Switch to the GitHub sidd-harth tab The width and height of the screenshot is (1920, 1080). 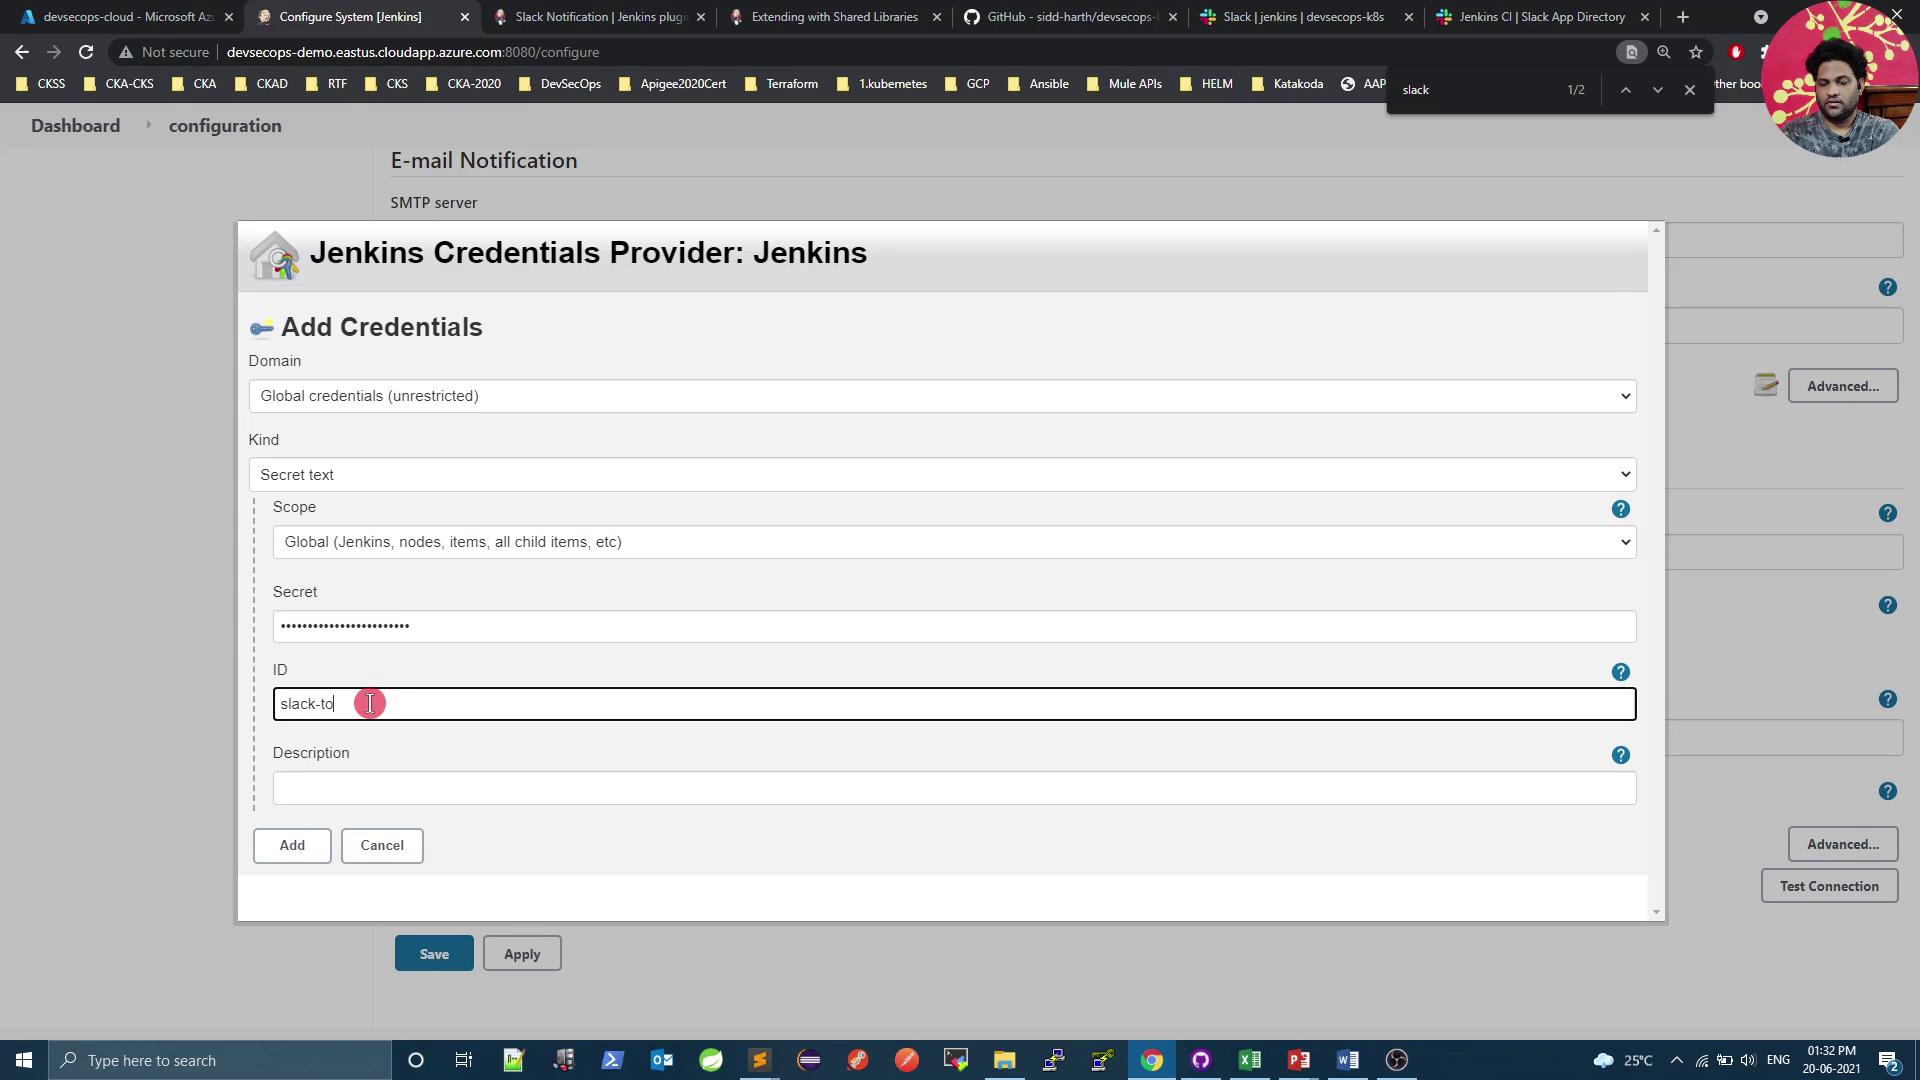[1070, 17]
